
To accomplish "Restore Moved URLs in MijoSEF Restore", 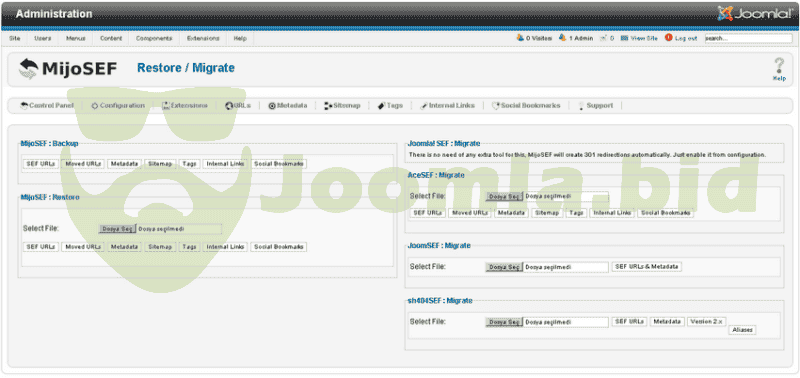I will coord(83,247).
